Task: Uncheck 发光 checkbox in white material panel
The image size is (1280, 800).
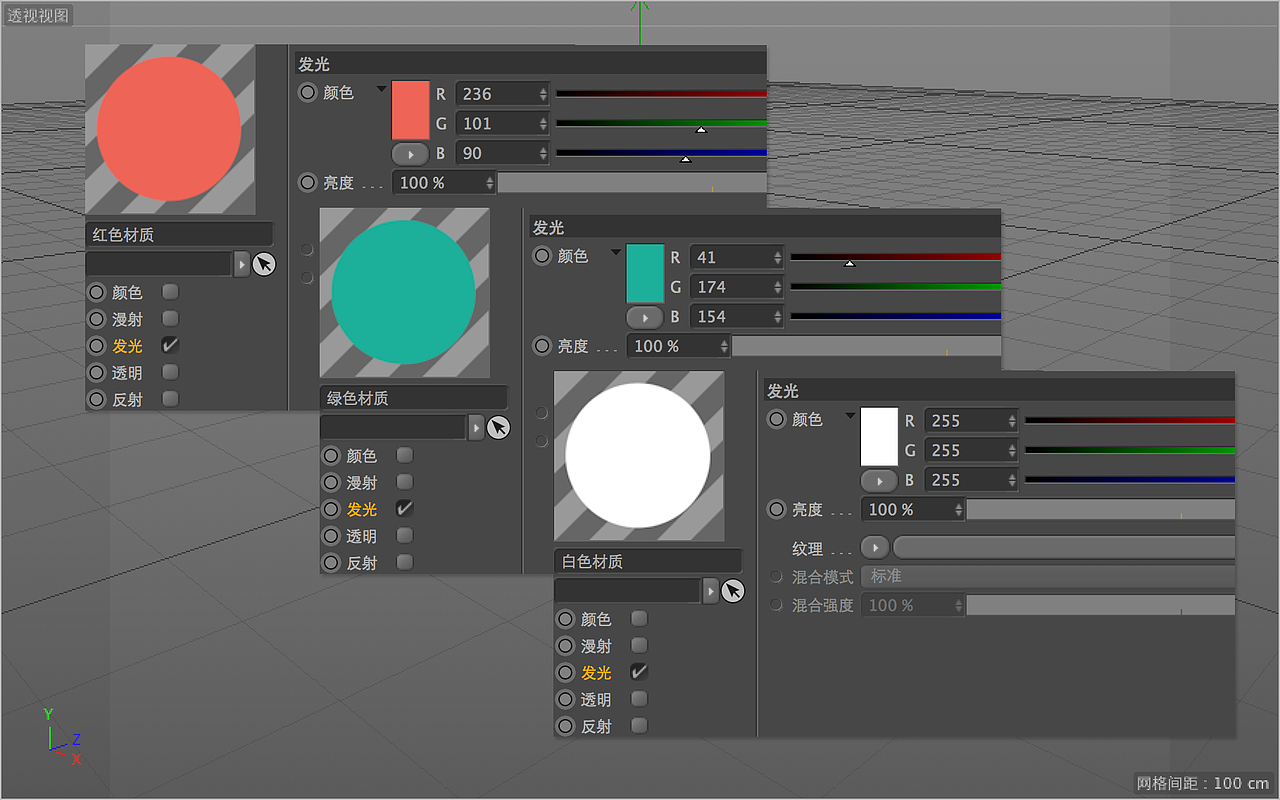Action: [x=639, y=672]
